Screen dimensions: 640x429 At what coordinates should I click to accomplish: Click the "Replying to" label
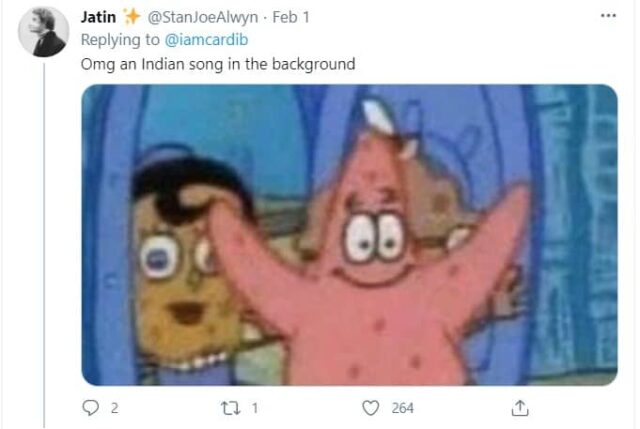(120, 40)
